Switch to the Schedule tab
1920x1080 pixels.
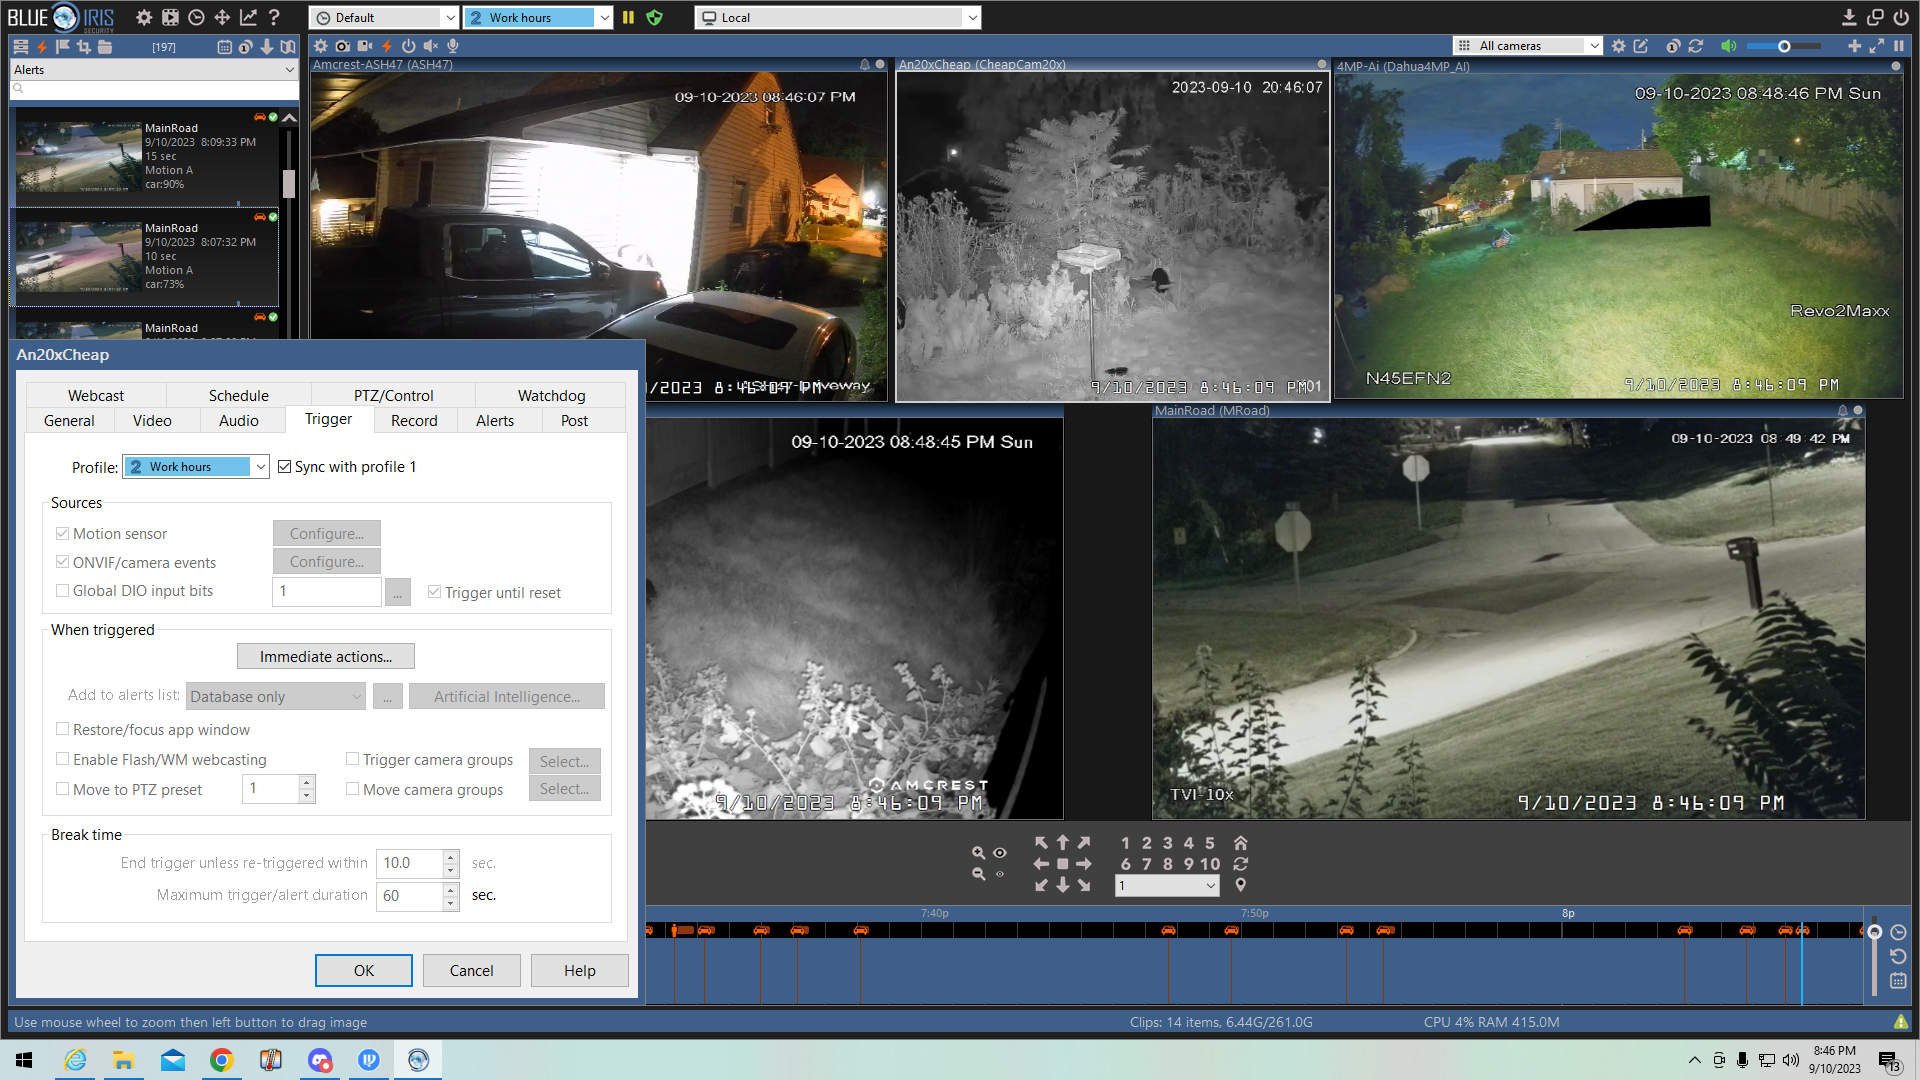(238, 396)
